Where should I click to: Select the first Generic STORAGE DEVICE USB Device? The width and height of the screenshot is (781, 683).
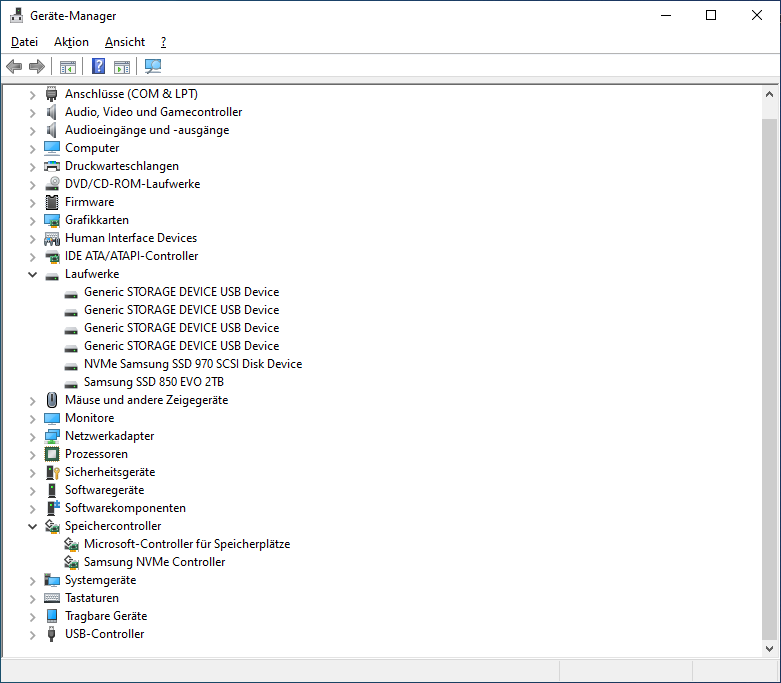pos(181,292)
